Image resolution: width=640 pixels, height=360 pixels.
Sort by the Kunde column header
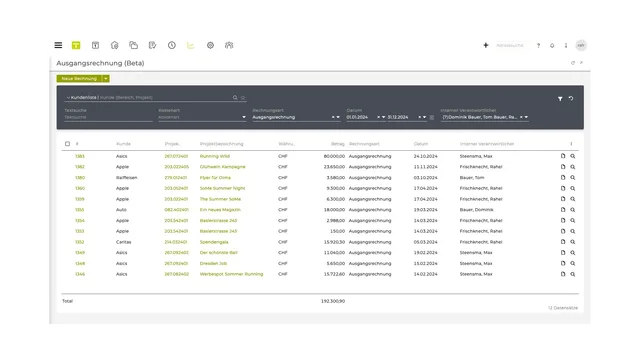point(123,144)
